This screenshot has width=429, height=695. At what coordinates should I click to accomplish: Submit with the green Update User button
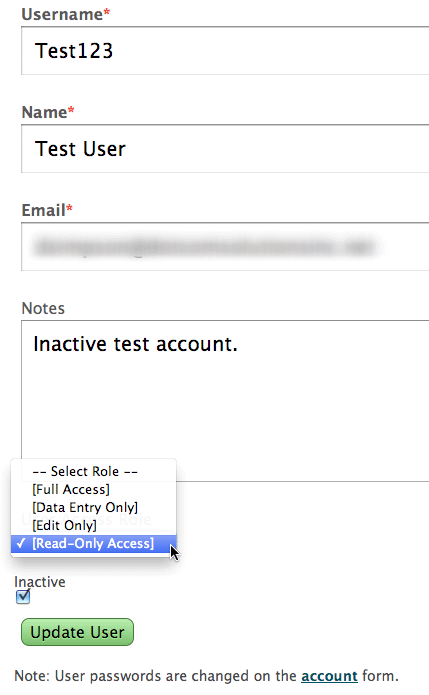pos(77,632)
